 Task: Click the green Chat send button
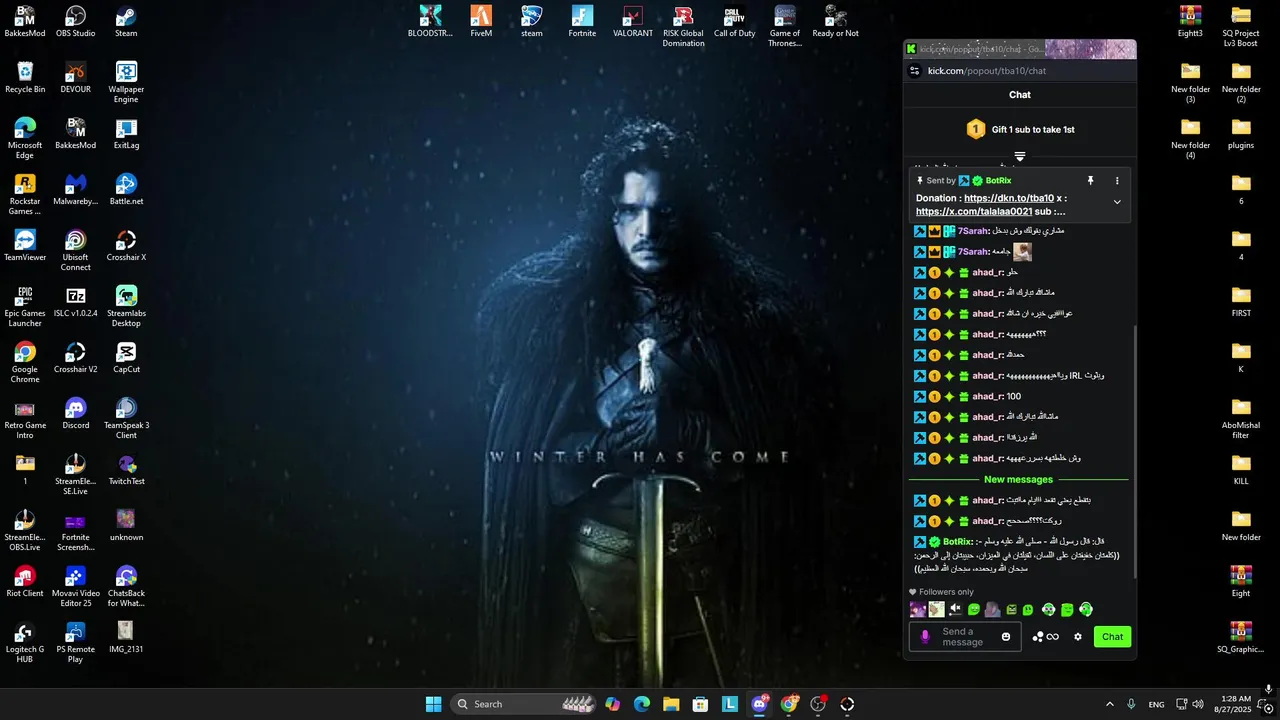(1113, 637)
